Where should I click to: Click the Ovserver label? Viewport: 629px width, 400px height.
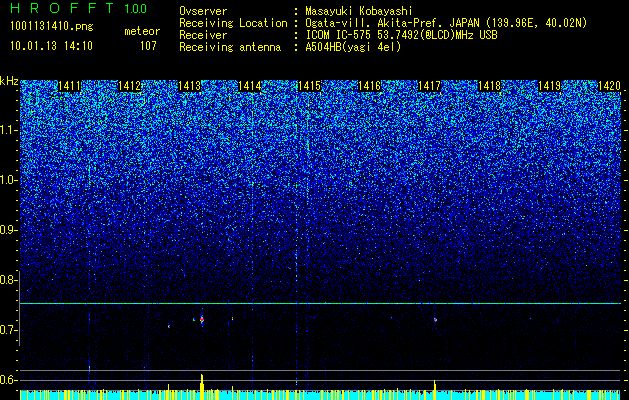tap(203, 11)
